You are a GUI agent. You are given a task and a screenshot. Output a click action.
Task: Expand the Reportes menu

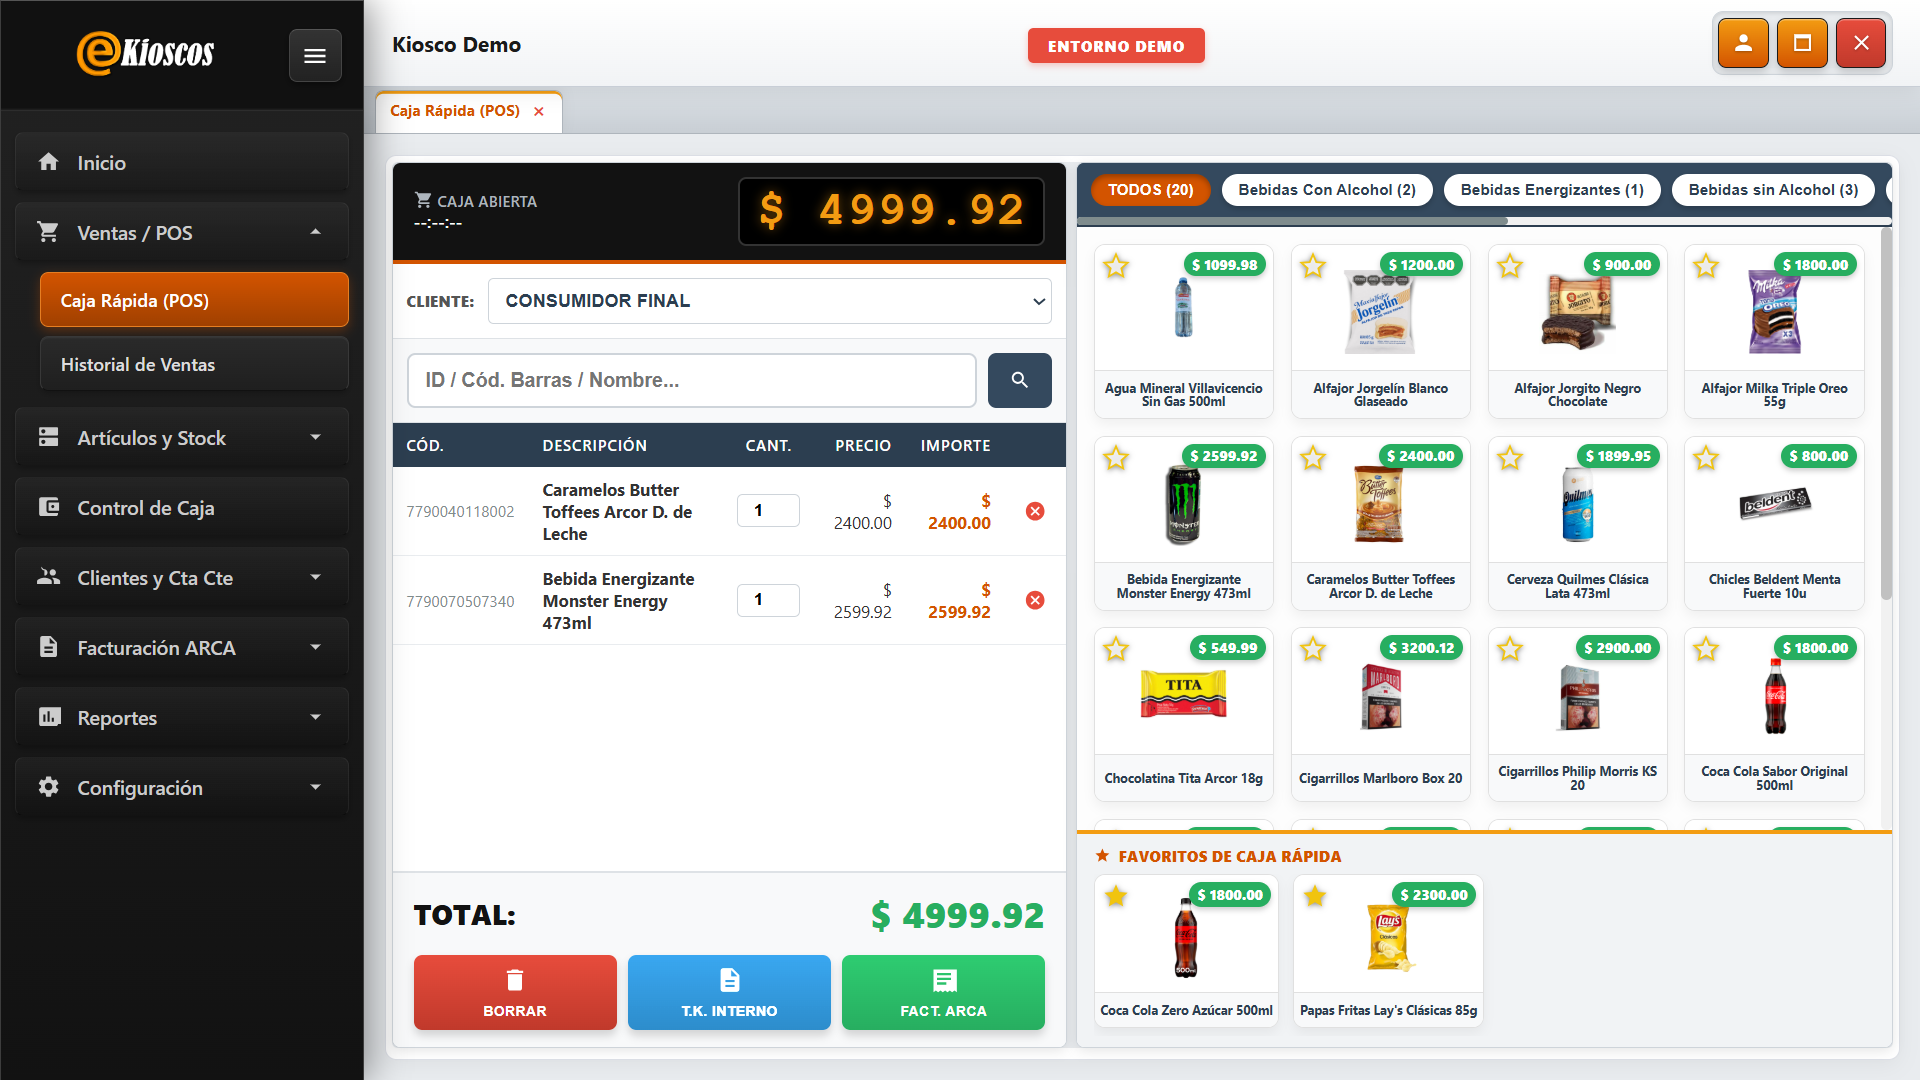pyautogui.click(x=315, y=717)
